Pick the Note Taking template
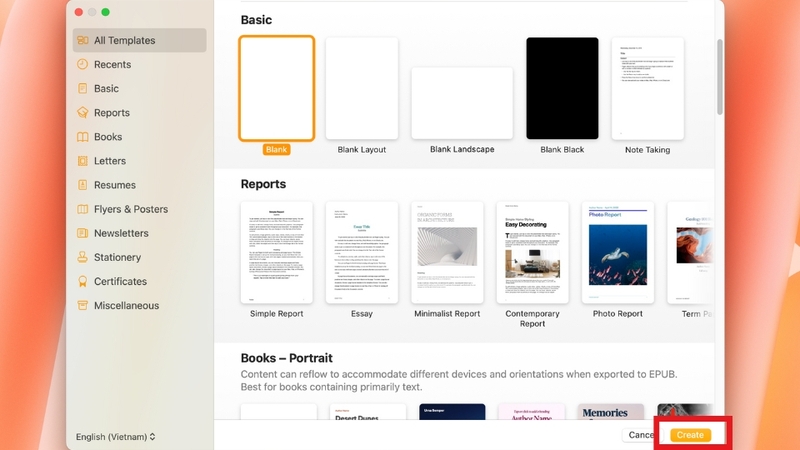The image size is (800, 450). tap(647, 88)
